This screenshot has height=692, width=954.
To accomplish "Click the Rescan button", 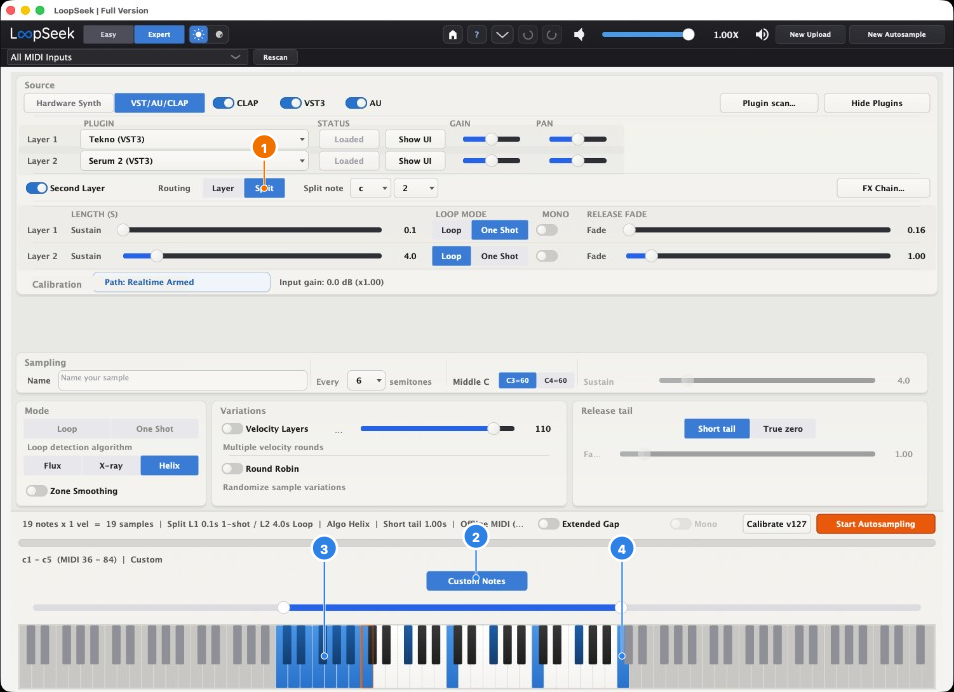I will tap(275, 57).
